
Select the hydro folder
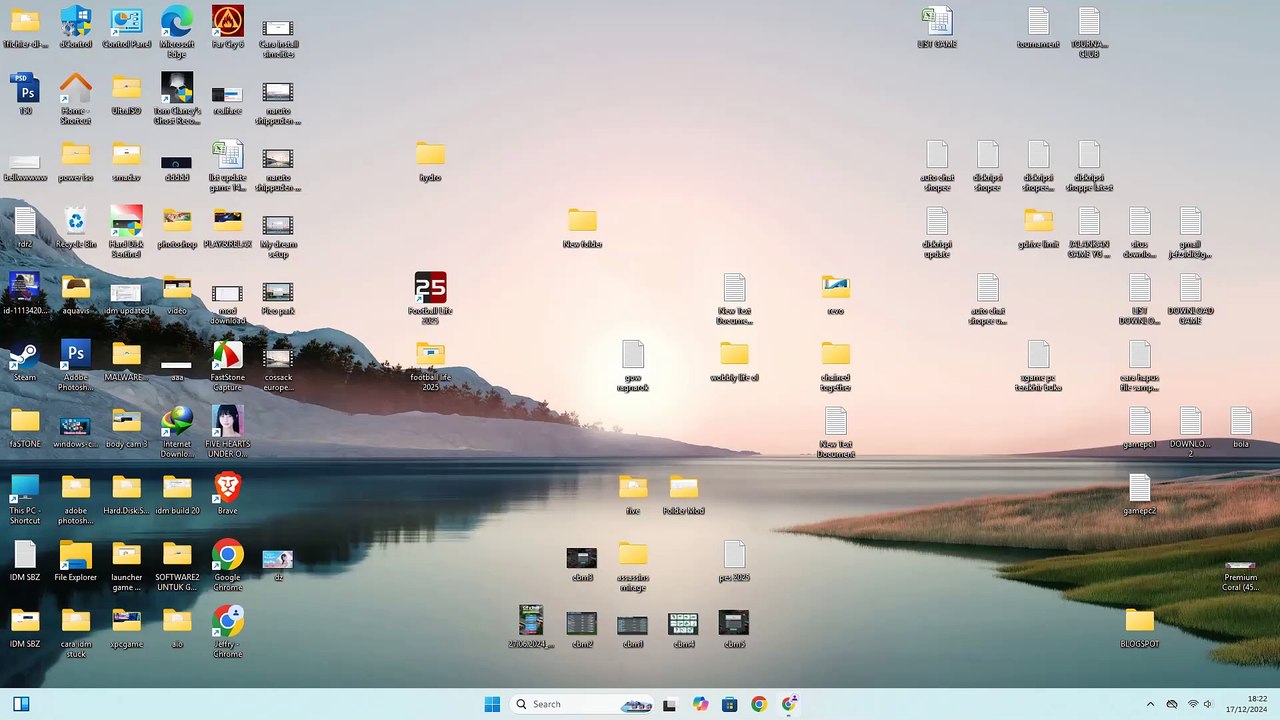tap(431, 160)
